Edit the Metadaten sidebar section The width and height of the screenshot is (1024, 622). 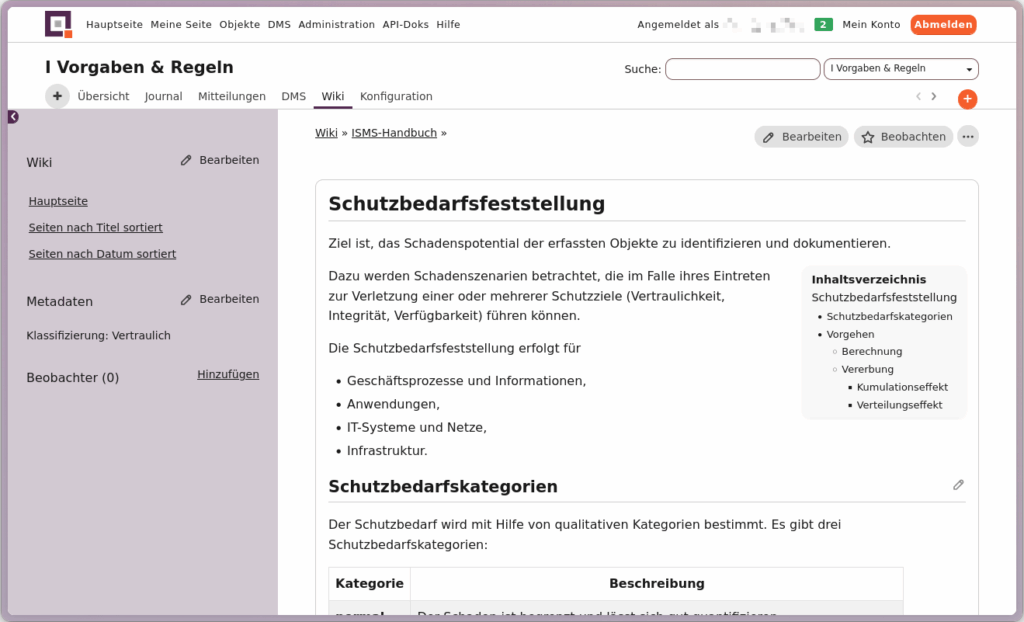(x=219, y=299)
